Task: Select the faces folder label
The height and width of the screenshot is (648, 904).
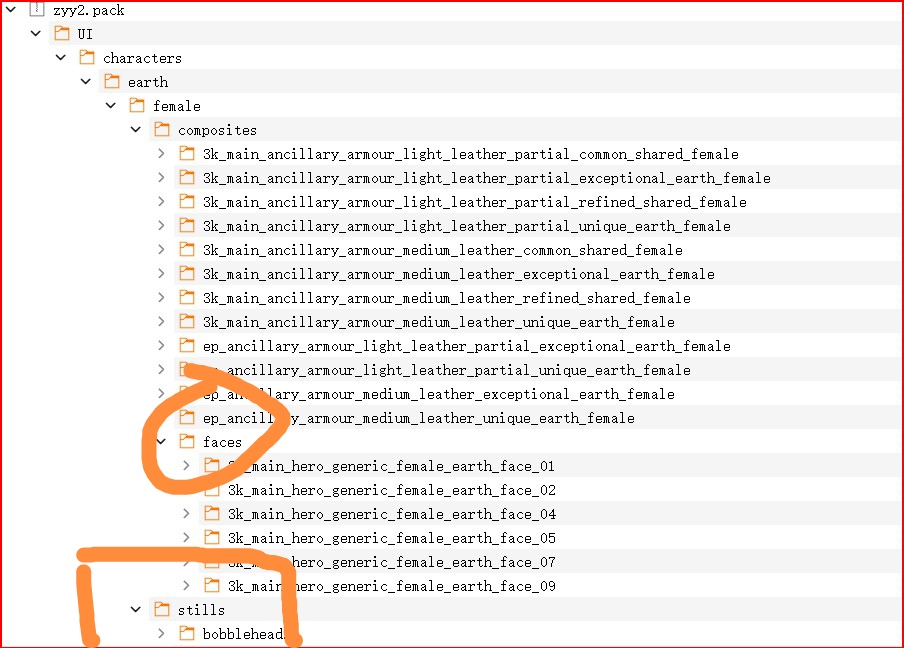Action: pyautogui.click(x=222, y=442)
